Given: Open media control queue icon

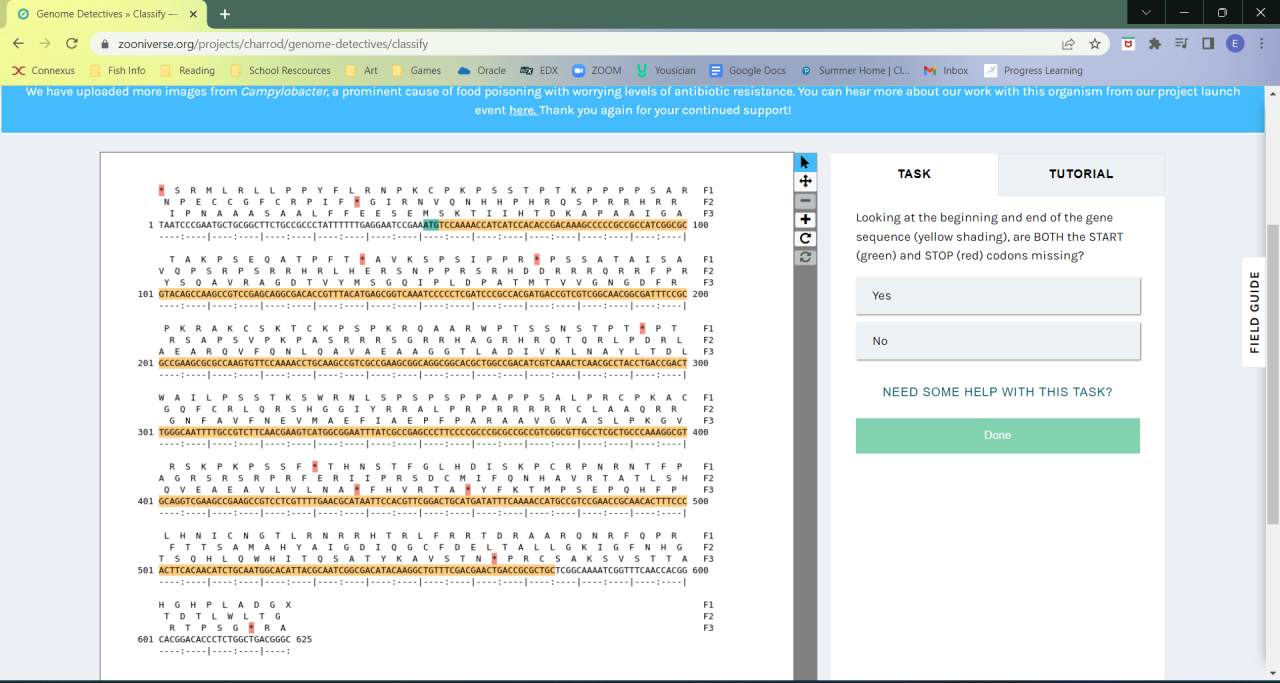Looking at the screenshot, I should click(x=1181, y=44).
